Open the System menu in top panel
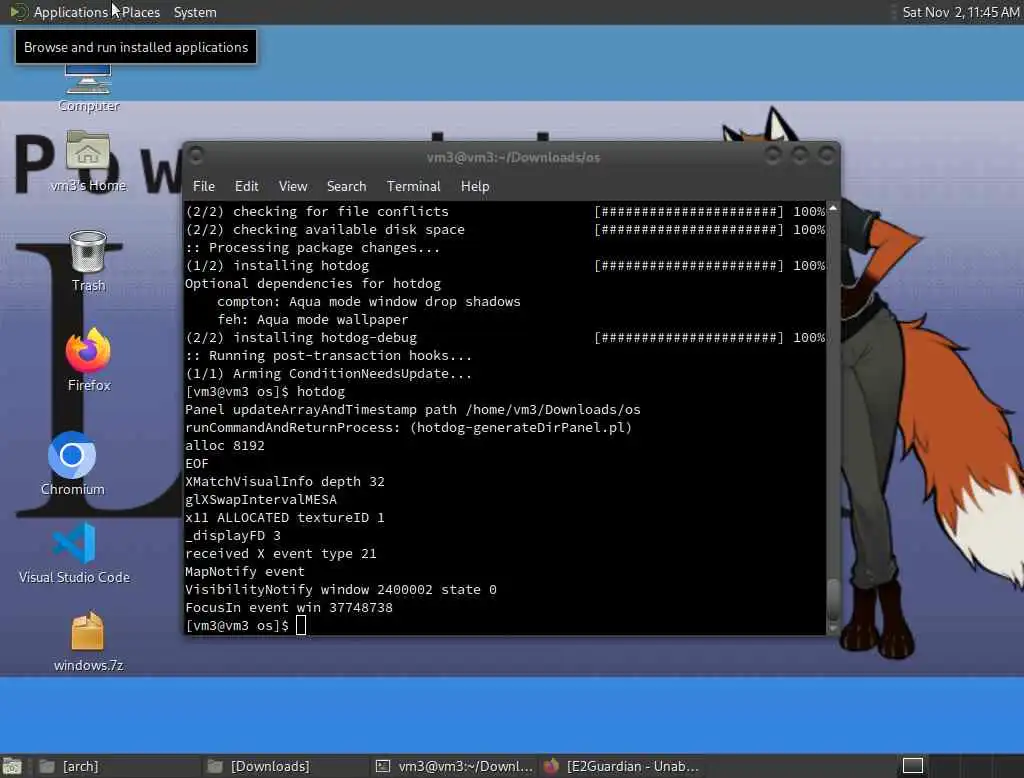 click(195, 12)
